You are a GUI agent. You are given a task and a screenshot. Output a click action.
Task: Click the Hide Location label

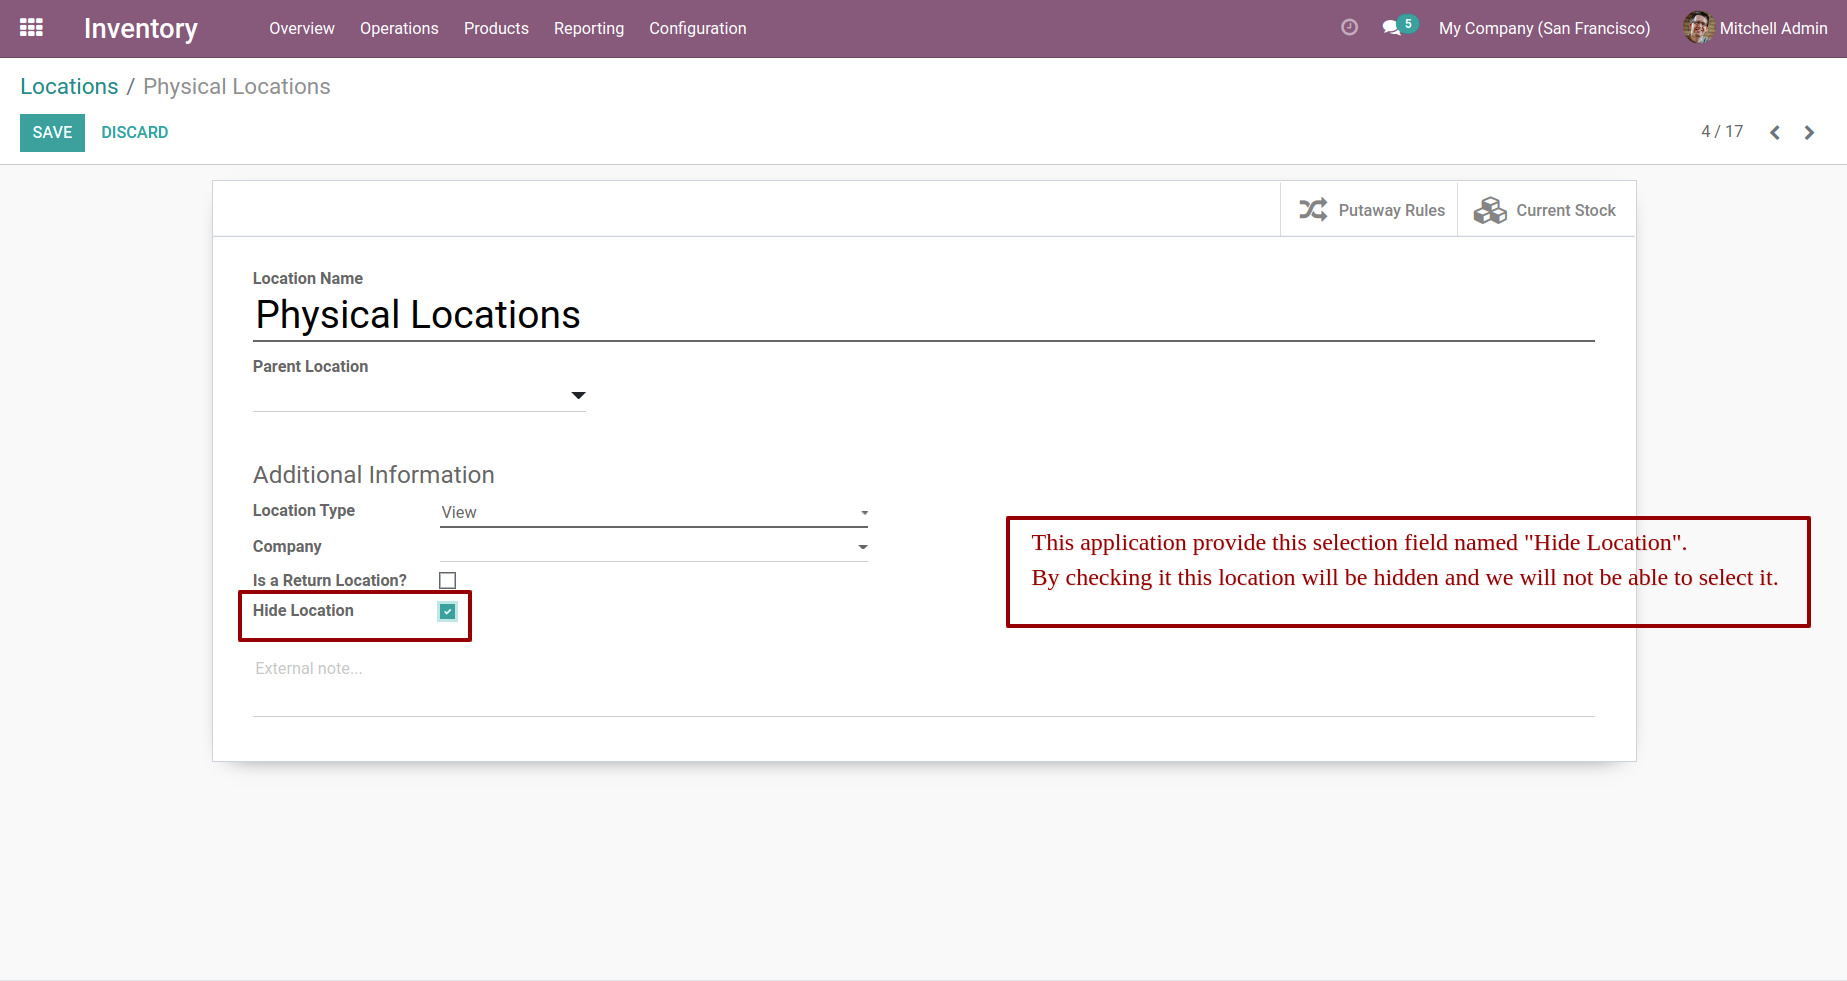tap(303, 610)
